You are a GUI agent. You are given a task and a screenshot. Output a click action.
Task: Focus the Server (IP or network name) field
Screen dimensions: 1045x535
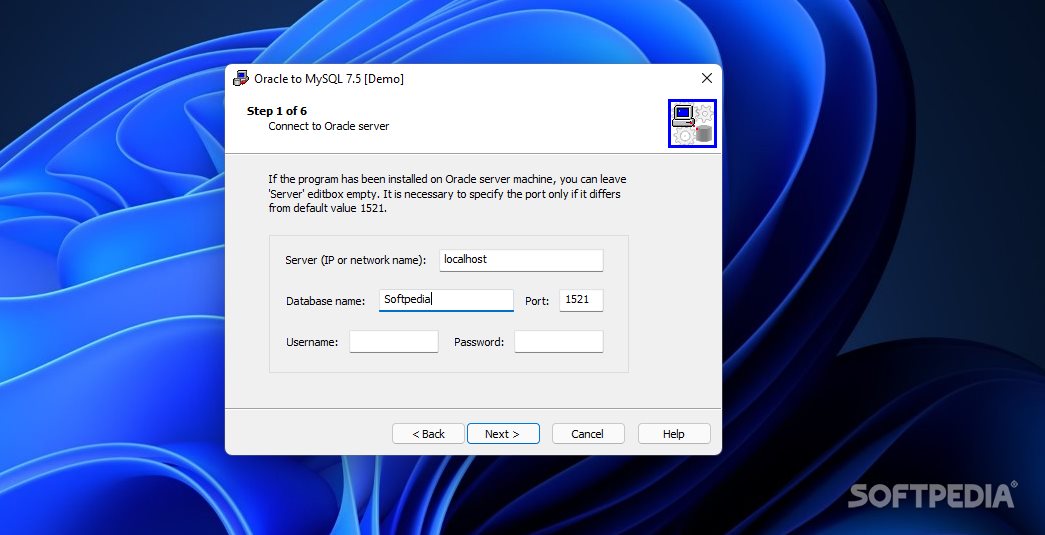click(521, 260)
